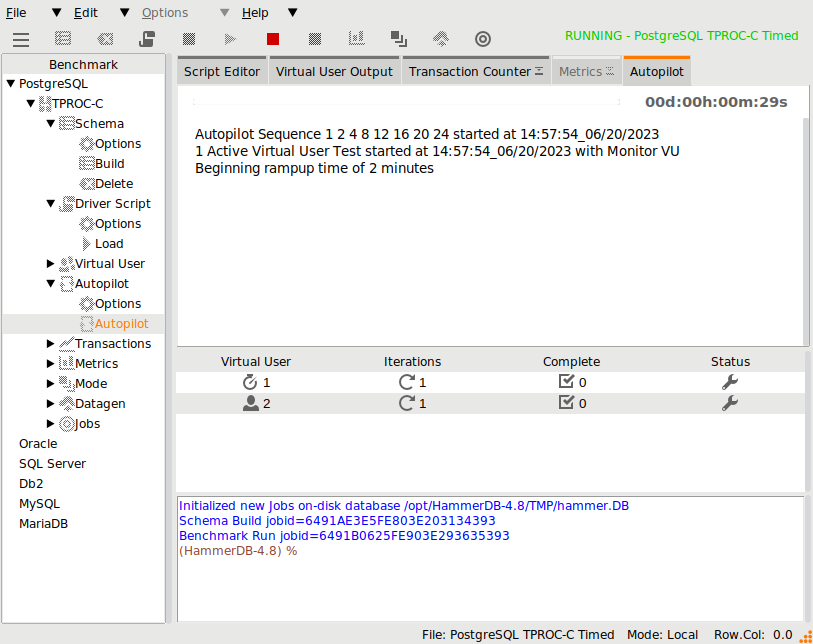Expand the Jobs tree node
The image size is (813, 644).
tap(50, 423)
